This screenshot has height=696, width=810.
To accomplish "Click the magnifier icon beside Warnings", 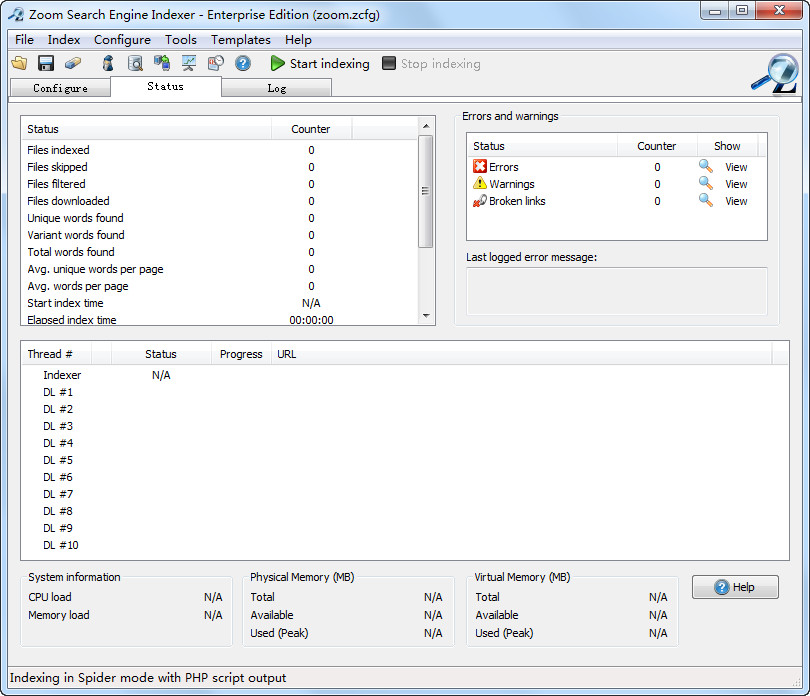I will pyautogui.click(x=704, y=184).
